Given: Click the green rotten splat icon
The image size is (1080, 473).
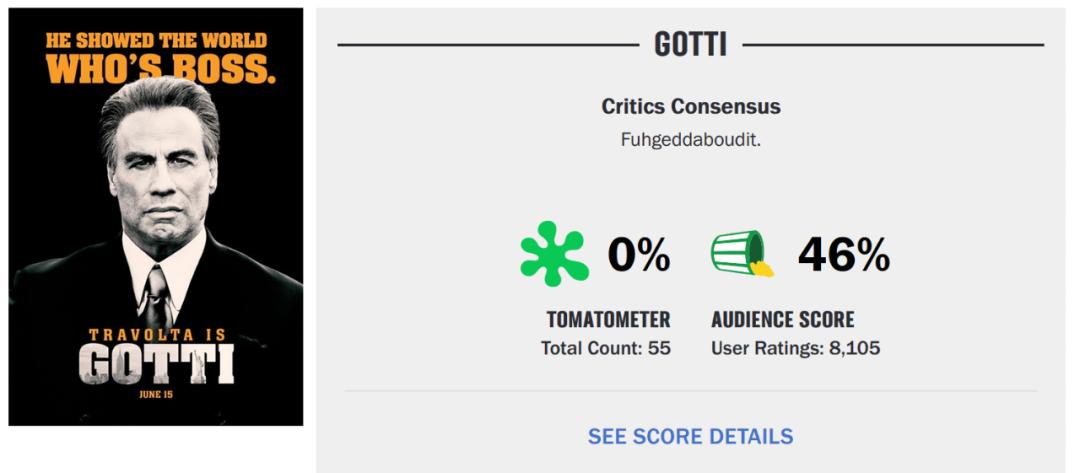Looking at the screenshot, I should [554, 255].
